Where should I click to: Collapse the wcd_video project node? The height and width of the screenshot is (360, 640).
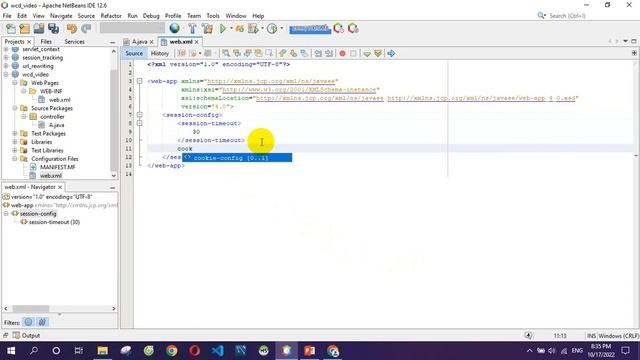(6, 74)
